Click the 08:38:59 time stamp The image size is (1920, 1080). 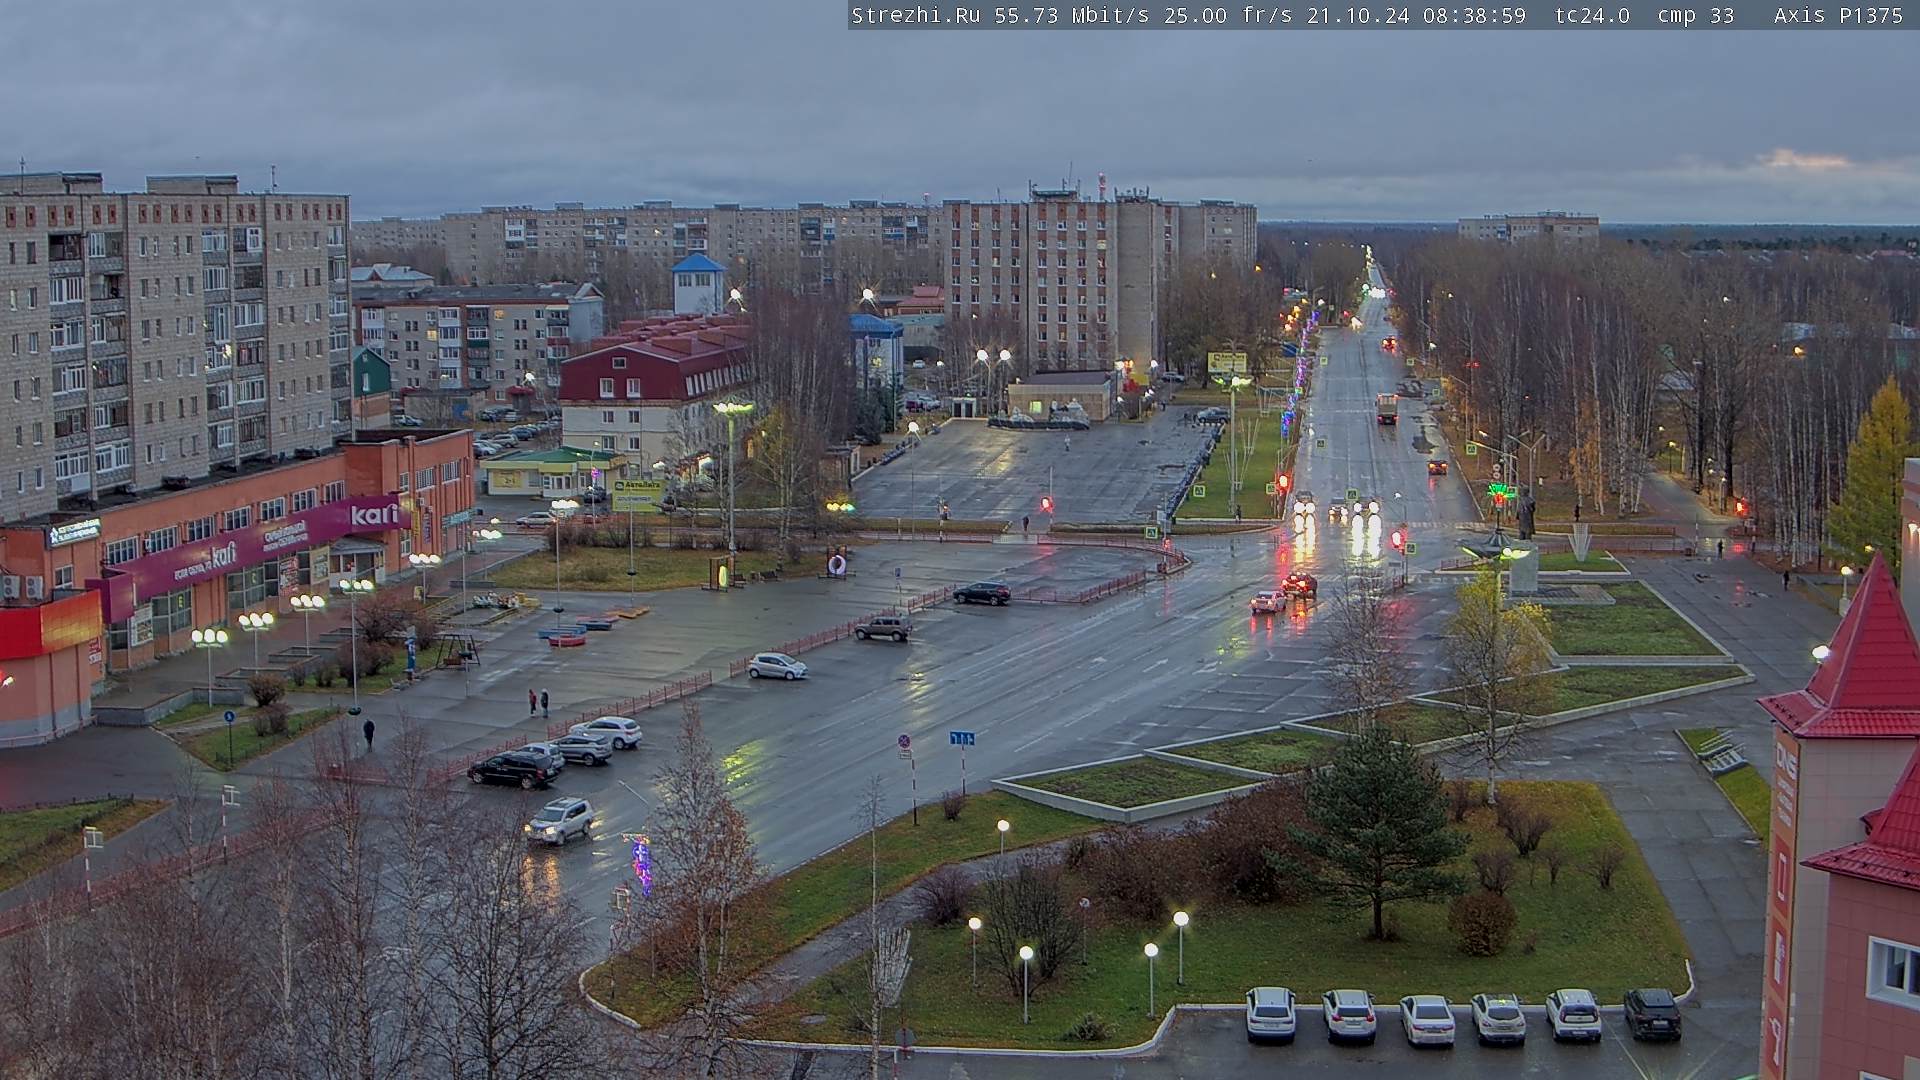pyautogui.click(x=1474, y=16)
